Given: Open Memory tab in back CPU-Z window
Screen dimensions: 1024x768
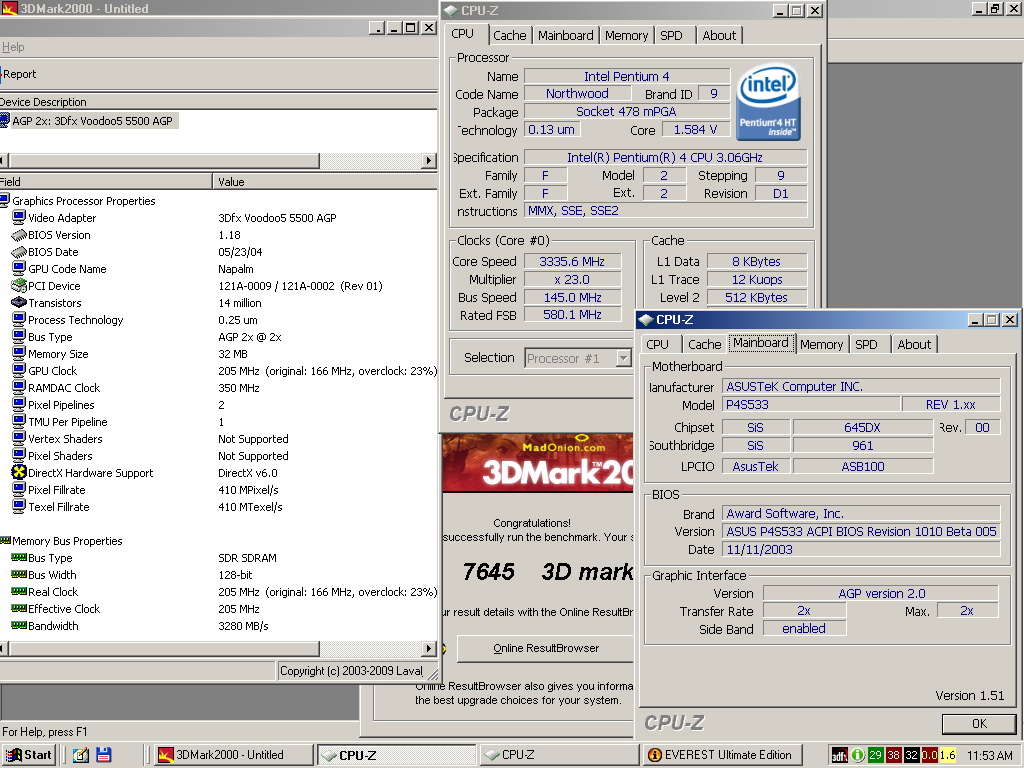Looking at the screenshot, I should [626, 35].
